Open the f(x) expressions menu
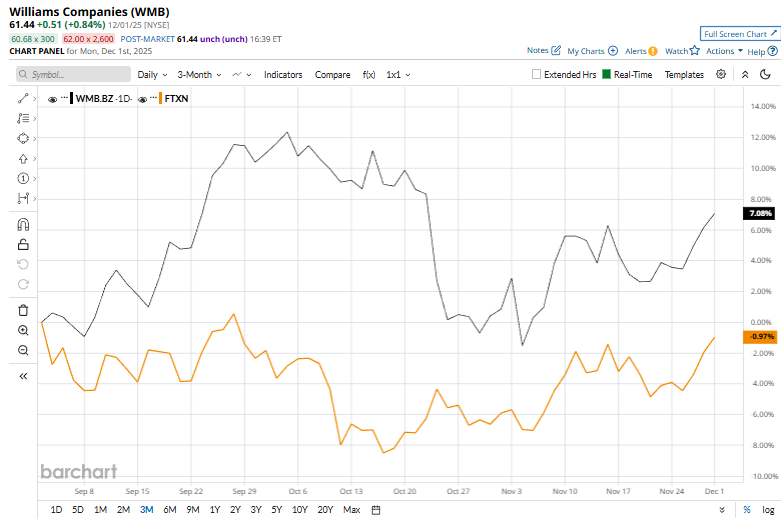781x522 pixels. 369,75
